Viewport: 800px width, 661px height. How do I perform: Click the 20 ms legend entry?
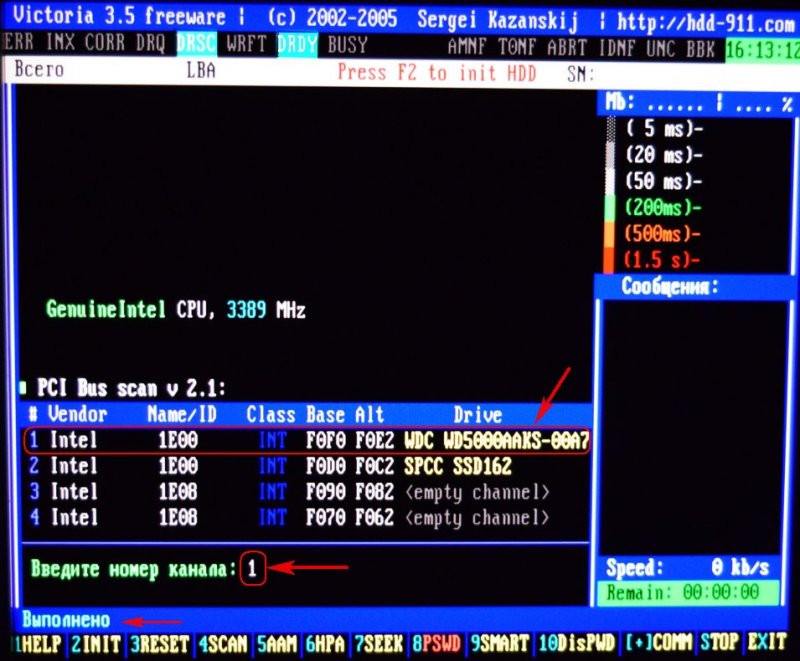click(664, 154)
